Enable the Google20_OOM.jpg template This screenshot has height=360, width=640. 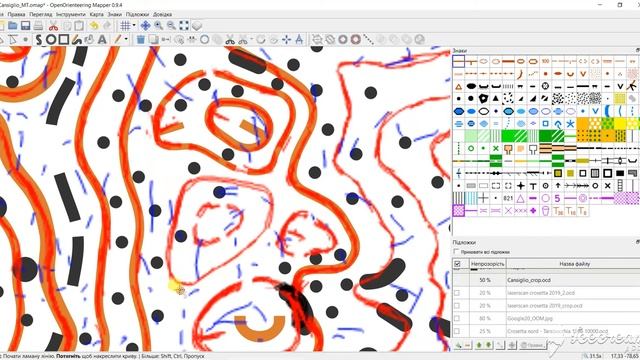point(457,318)
